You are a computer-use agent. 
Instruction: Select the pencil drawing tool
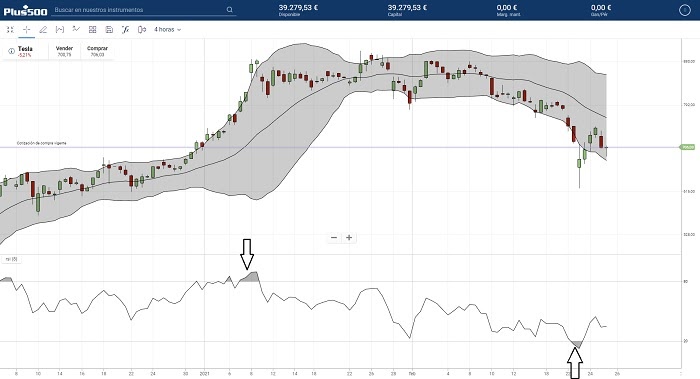pos(43,29)
